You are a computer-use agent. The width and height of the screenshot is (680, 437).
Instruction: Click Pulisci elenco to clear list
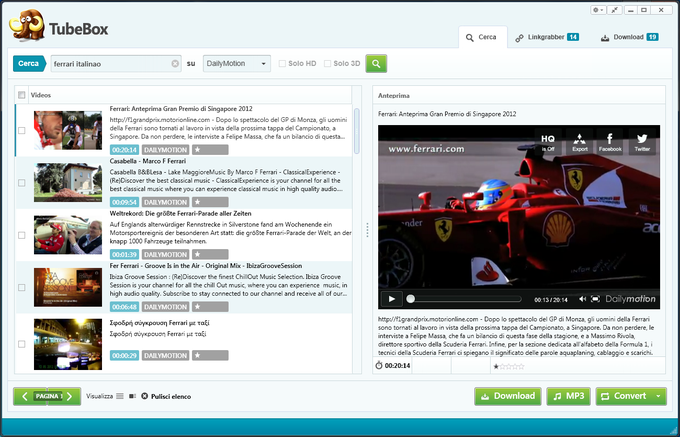pyautogui.click(x=166, y=396)
